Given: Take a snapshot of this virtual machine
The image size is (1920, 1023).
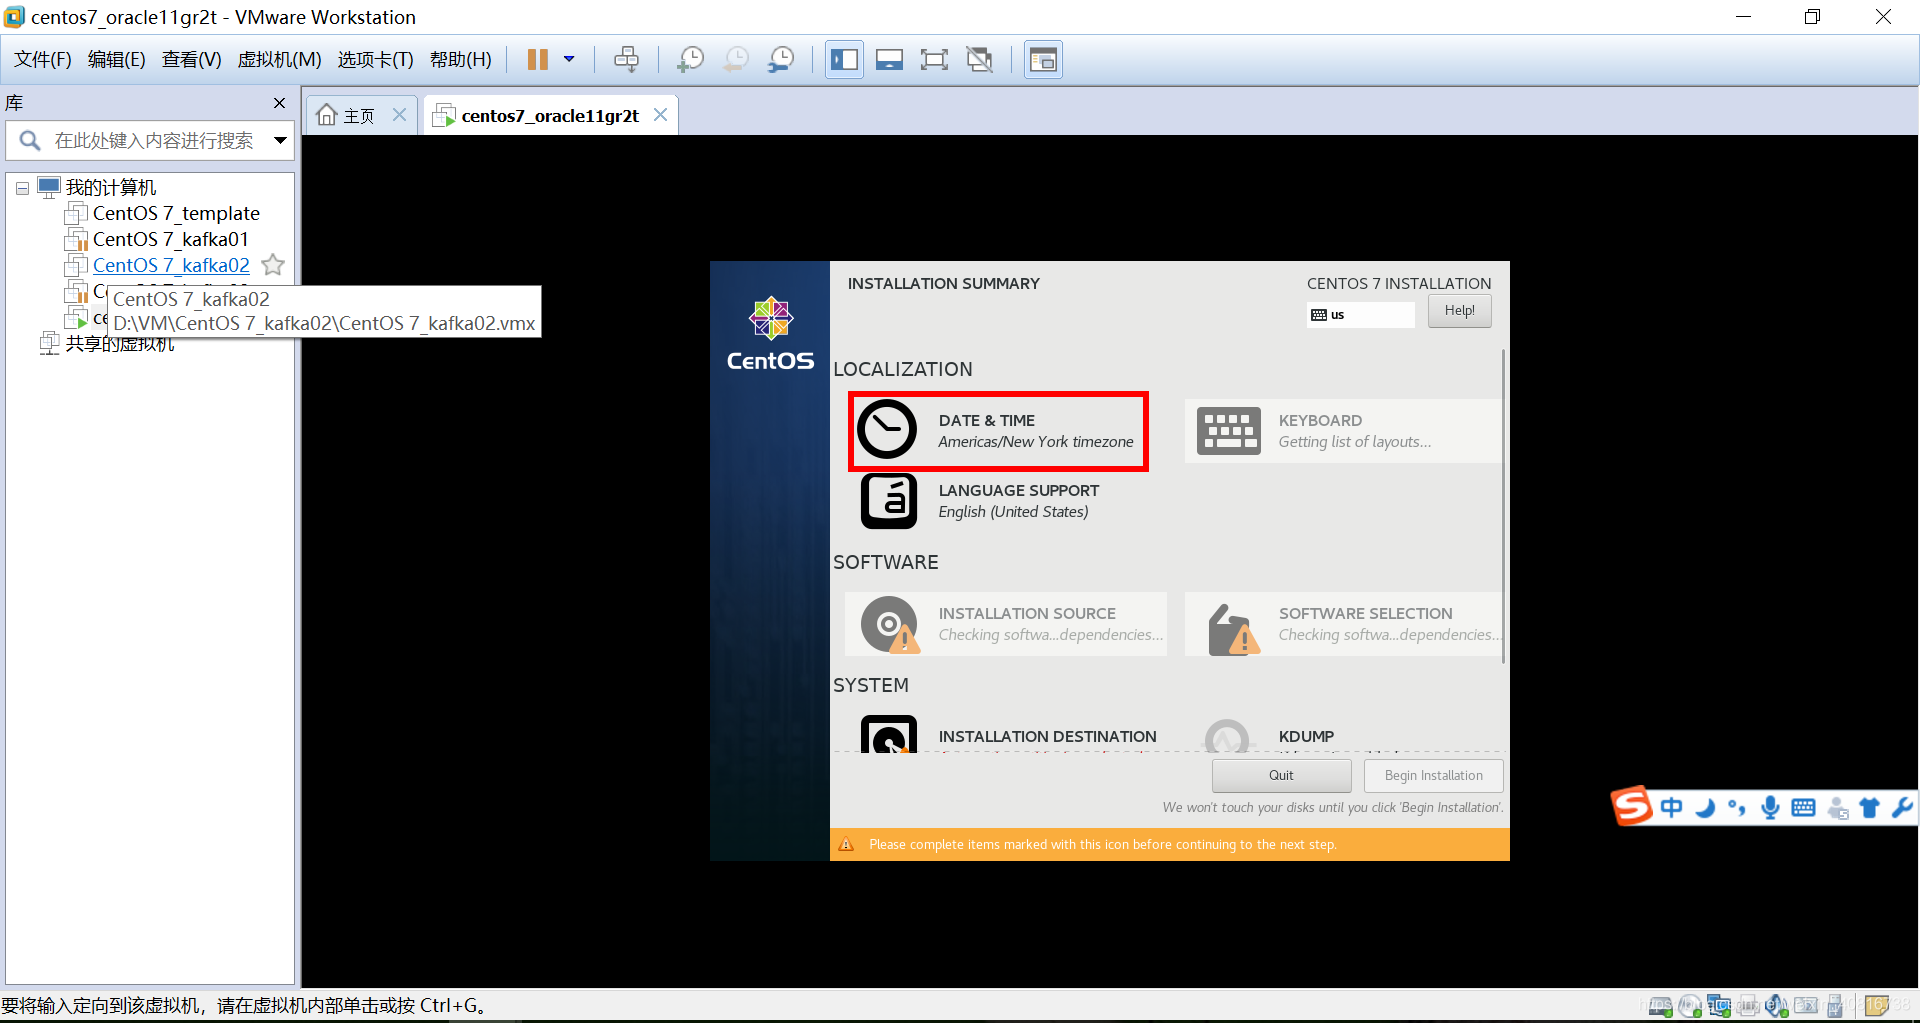Looking at the screenshot, I should (690, 60).
